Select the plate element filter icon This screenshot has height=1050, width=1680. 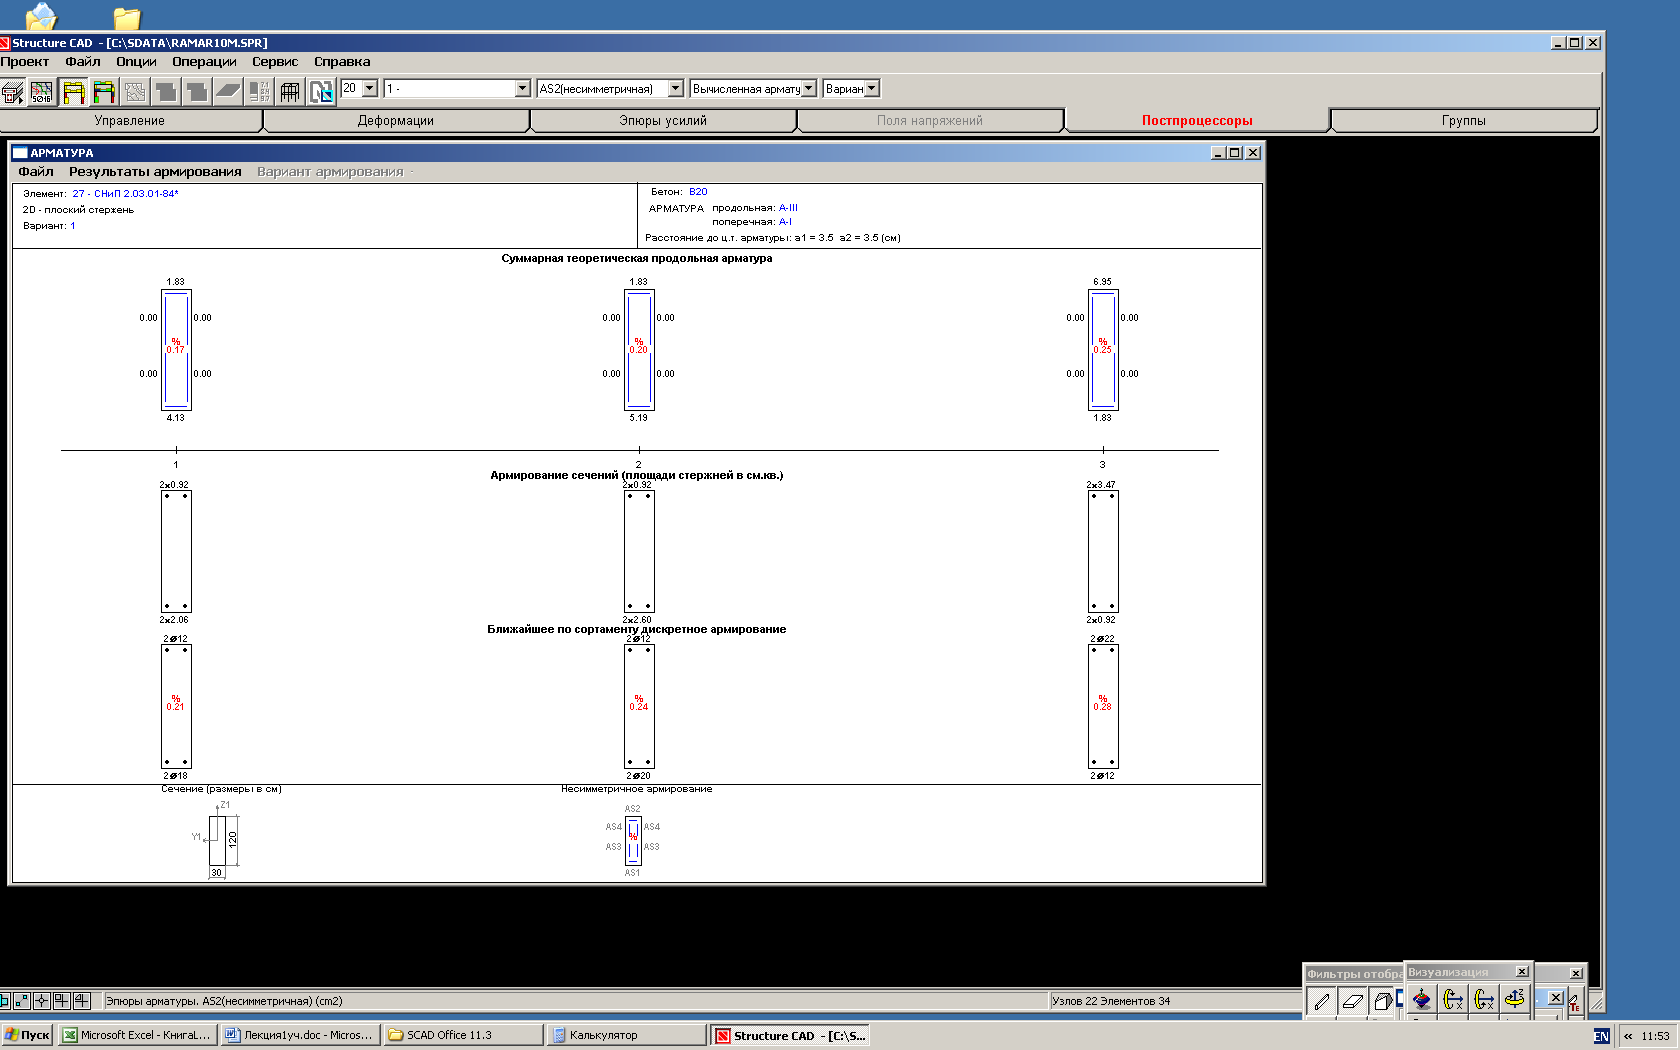coord(1352,1000)
